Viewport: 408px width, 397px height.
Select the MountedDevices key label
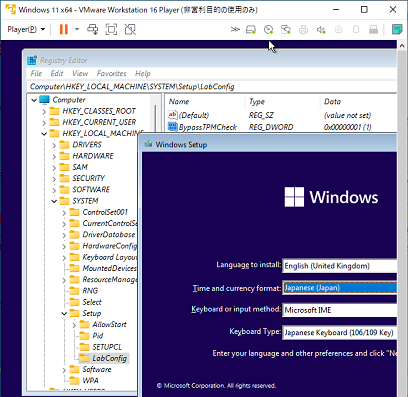click(x=109, y=268)
